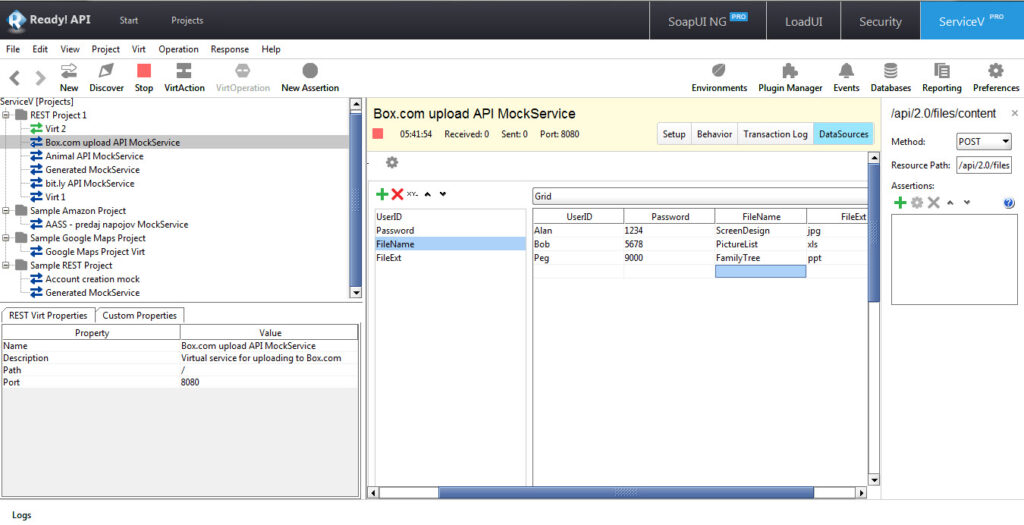Click the horizontal scrollbar under the grid
The width and height of the screenshot is (1024, 525).
point(626,492)
